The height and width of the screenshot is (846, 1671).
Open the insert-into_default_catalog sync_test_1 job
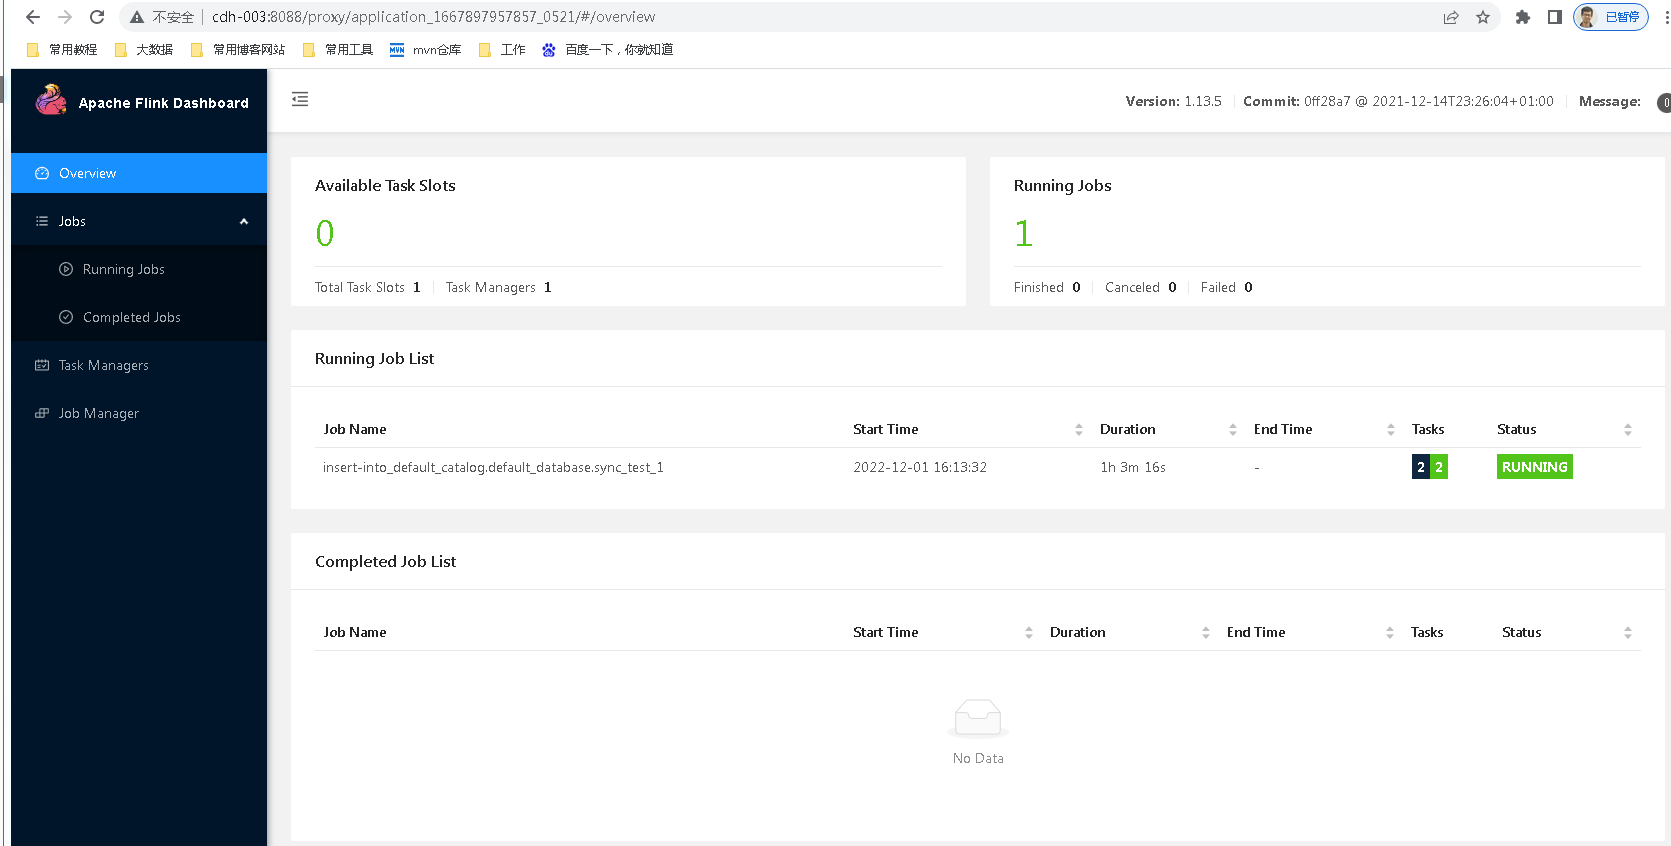point(493,467)
